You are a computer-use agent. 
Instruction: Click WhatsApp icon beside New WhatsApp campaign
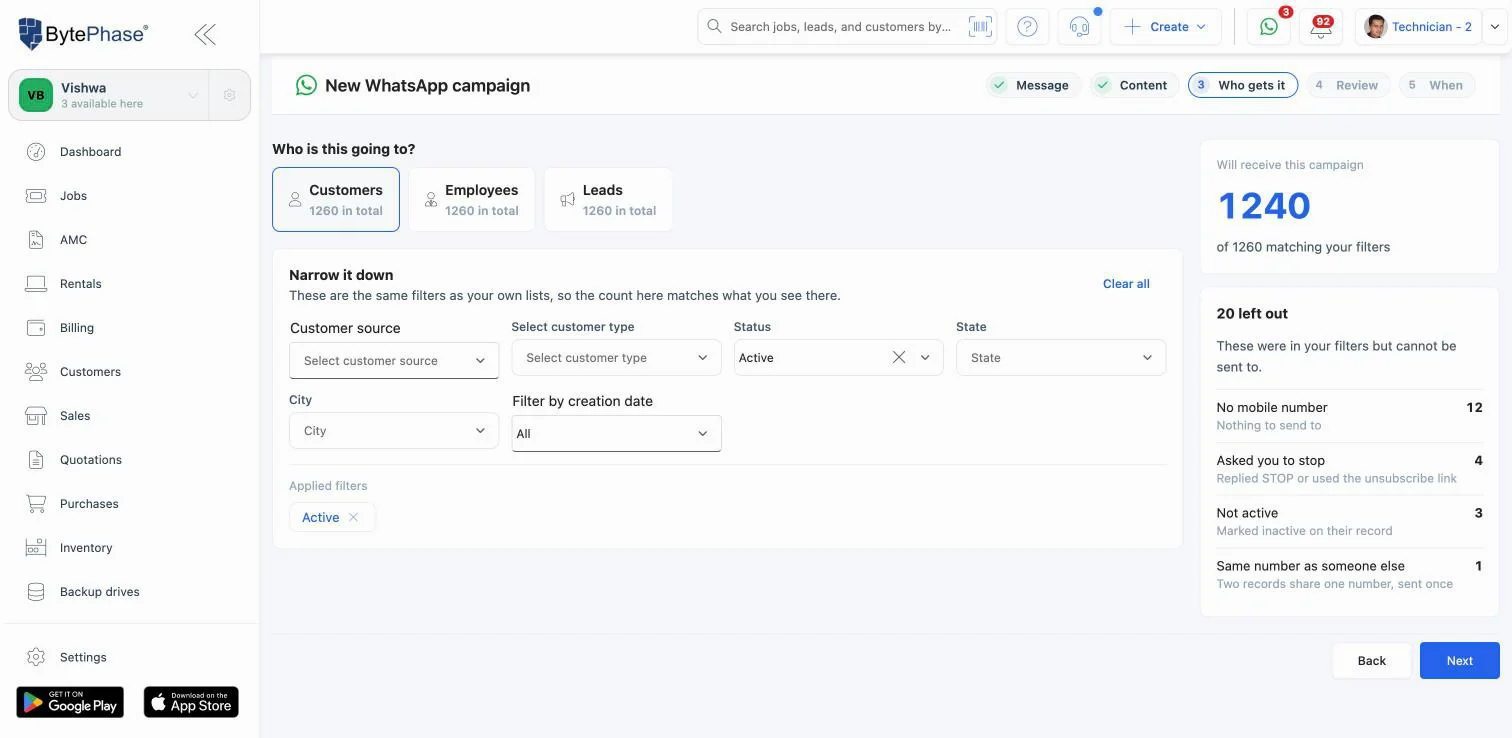click(306, 85)
